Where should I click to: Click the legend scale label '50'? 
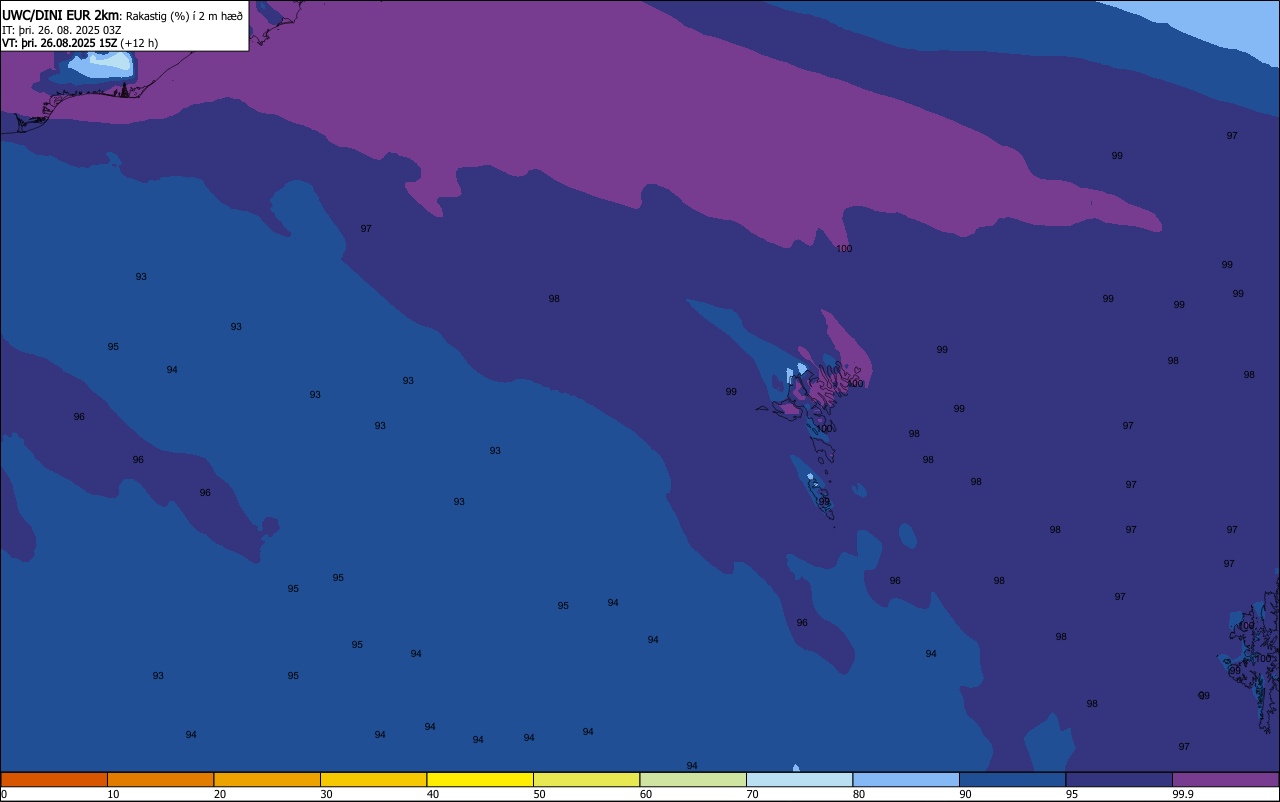coord(539,794)
